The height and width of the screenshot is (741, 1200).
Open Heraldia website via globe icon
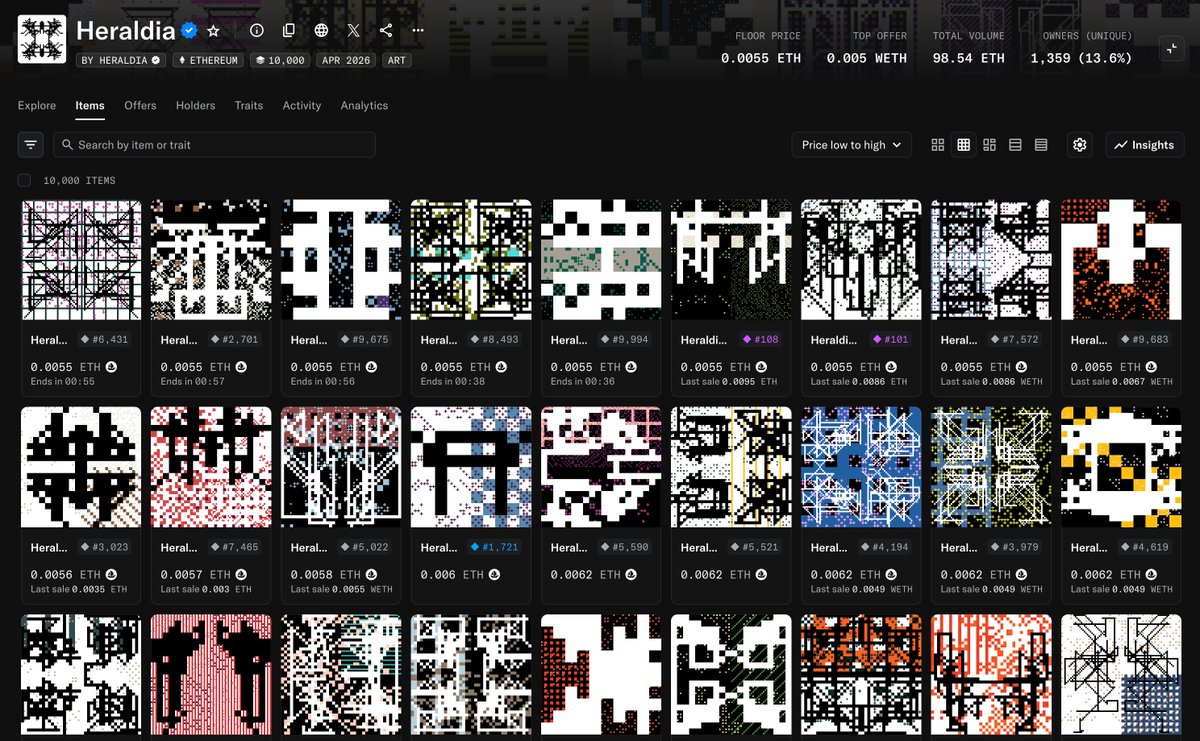click(321, 31)
